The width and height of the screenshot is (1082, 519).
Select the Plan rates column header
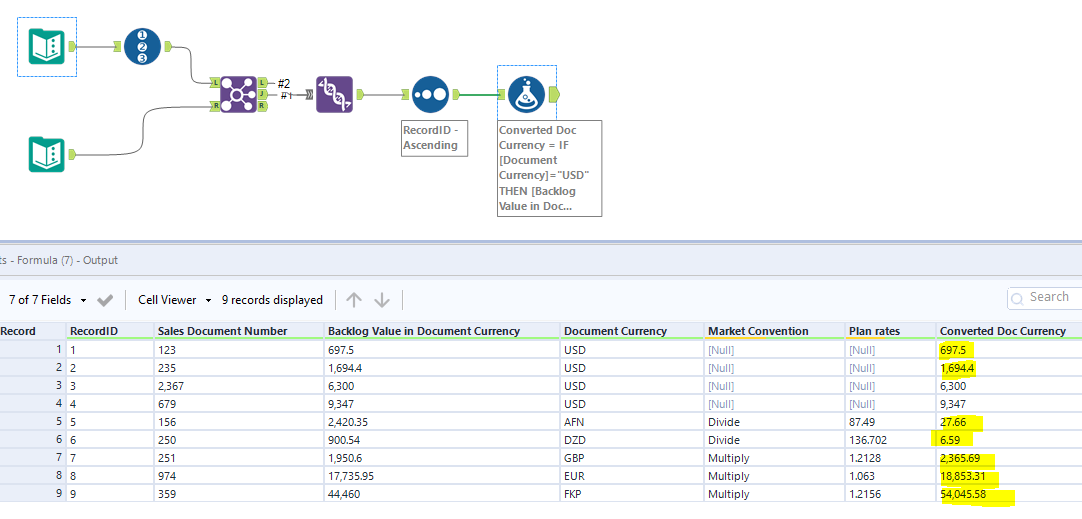877,331
